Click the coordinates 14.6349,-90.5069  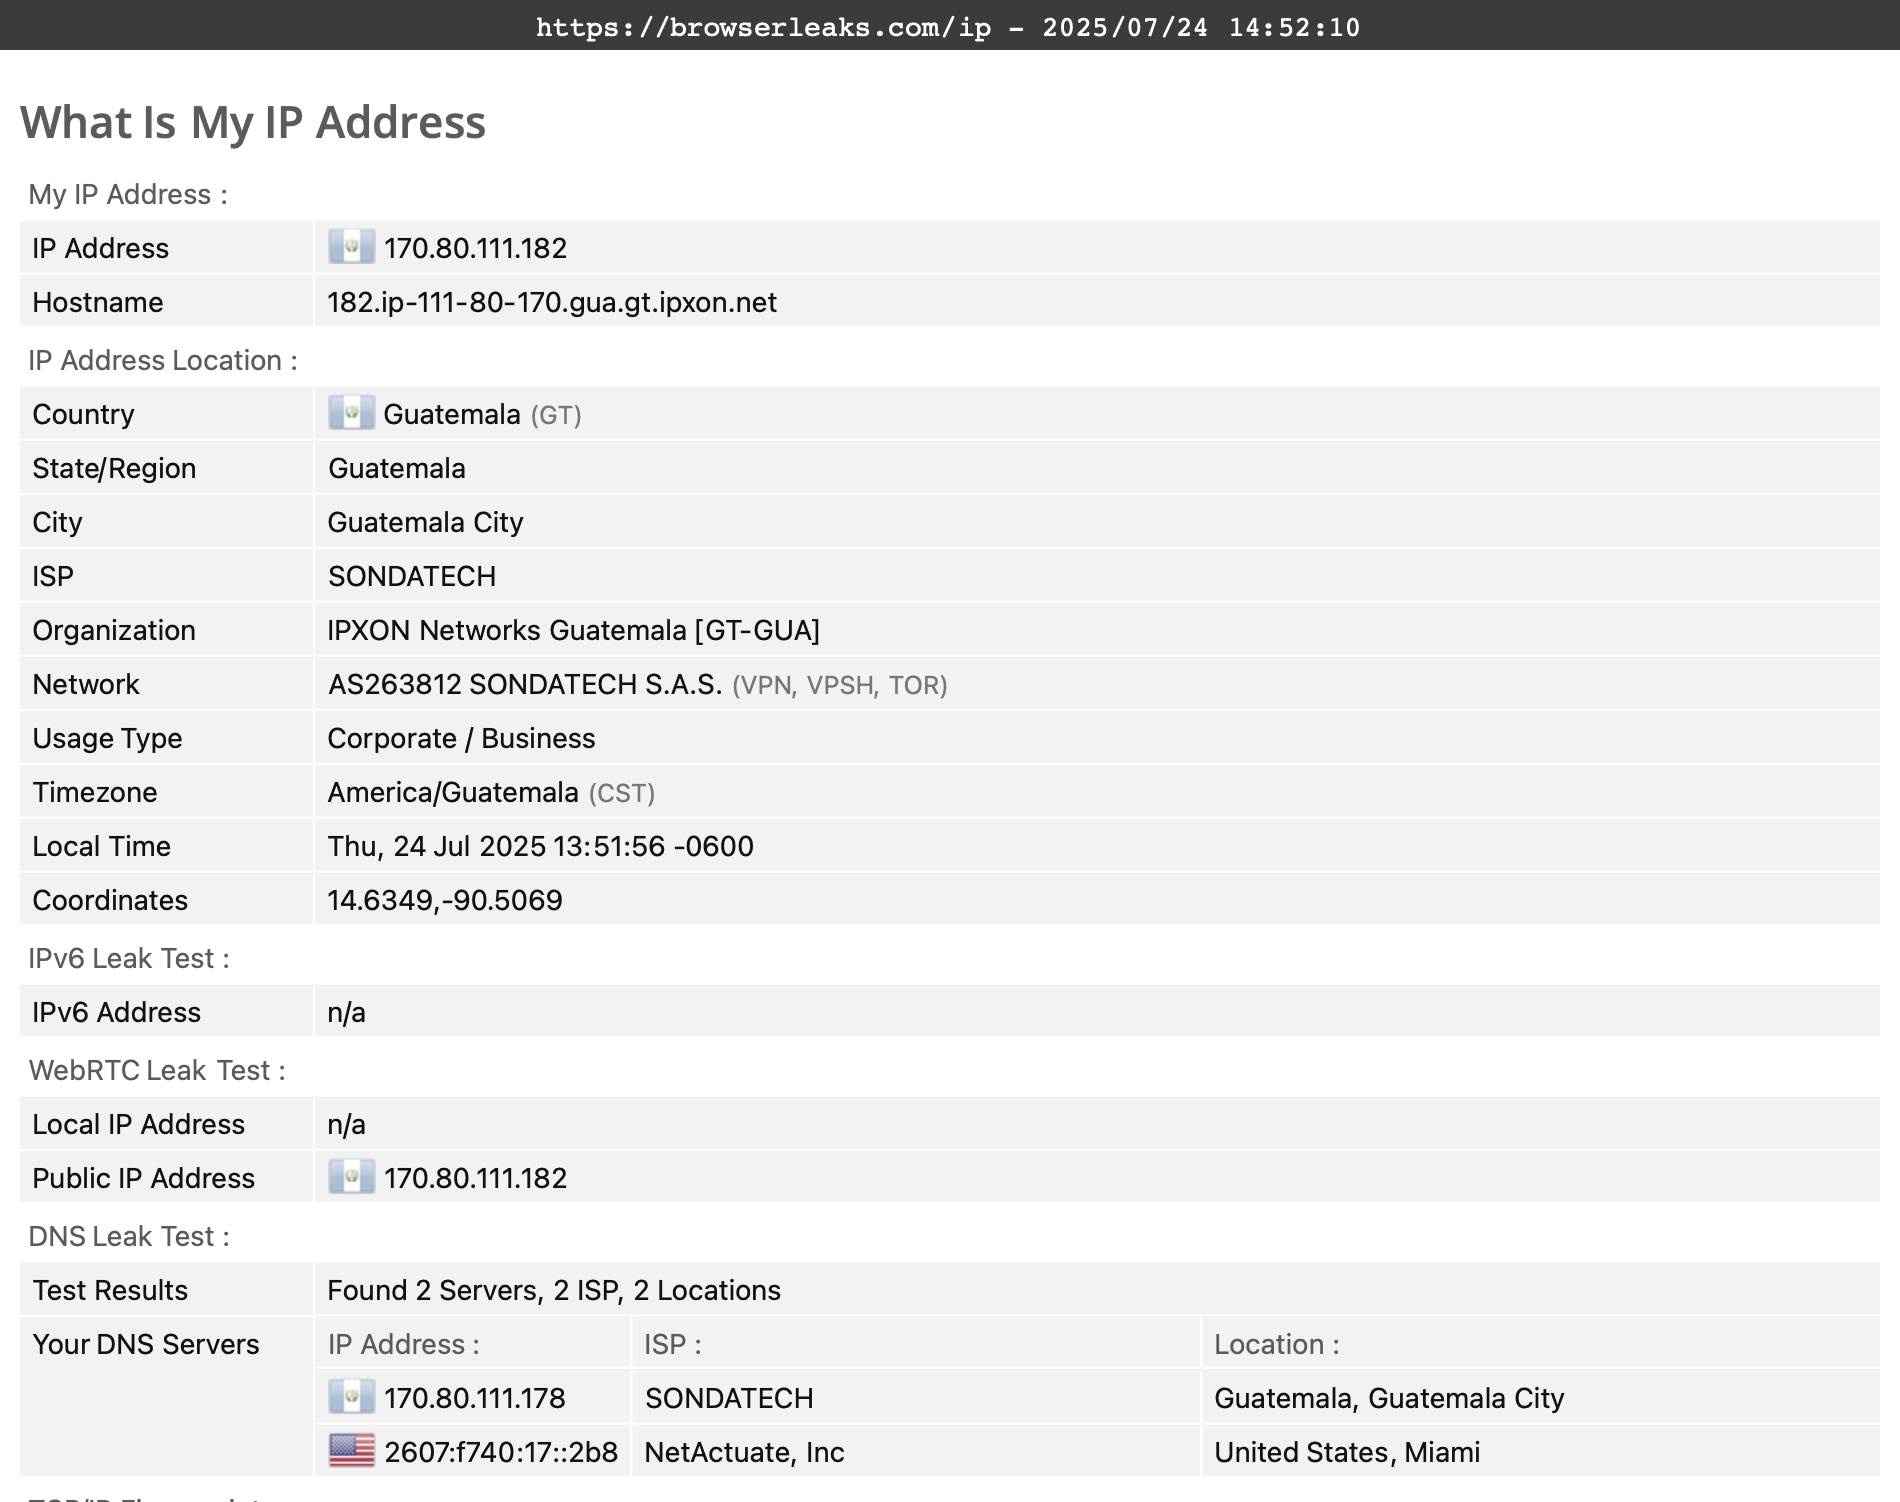tap(445, 900)
